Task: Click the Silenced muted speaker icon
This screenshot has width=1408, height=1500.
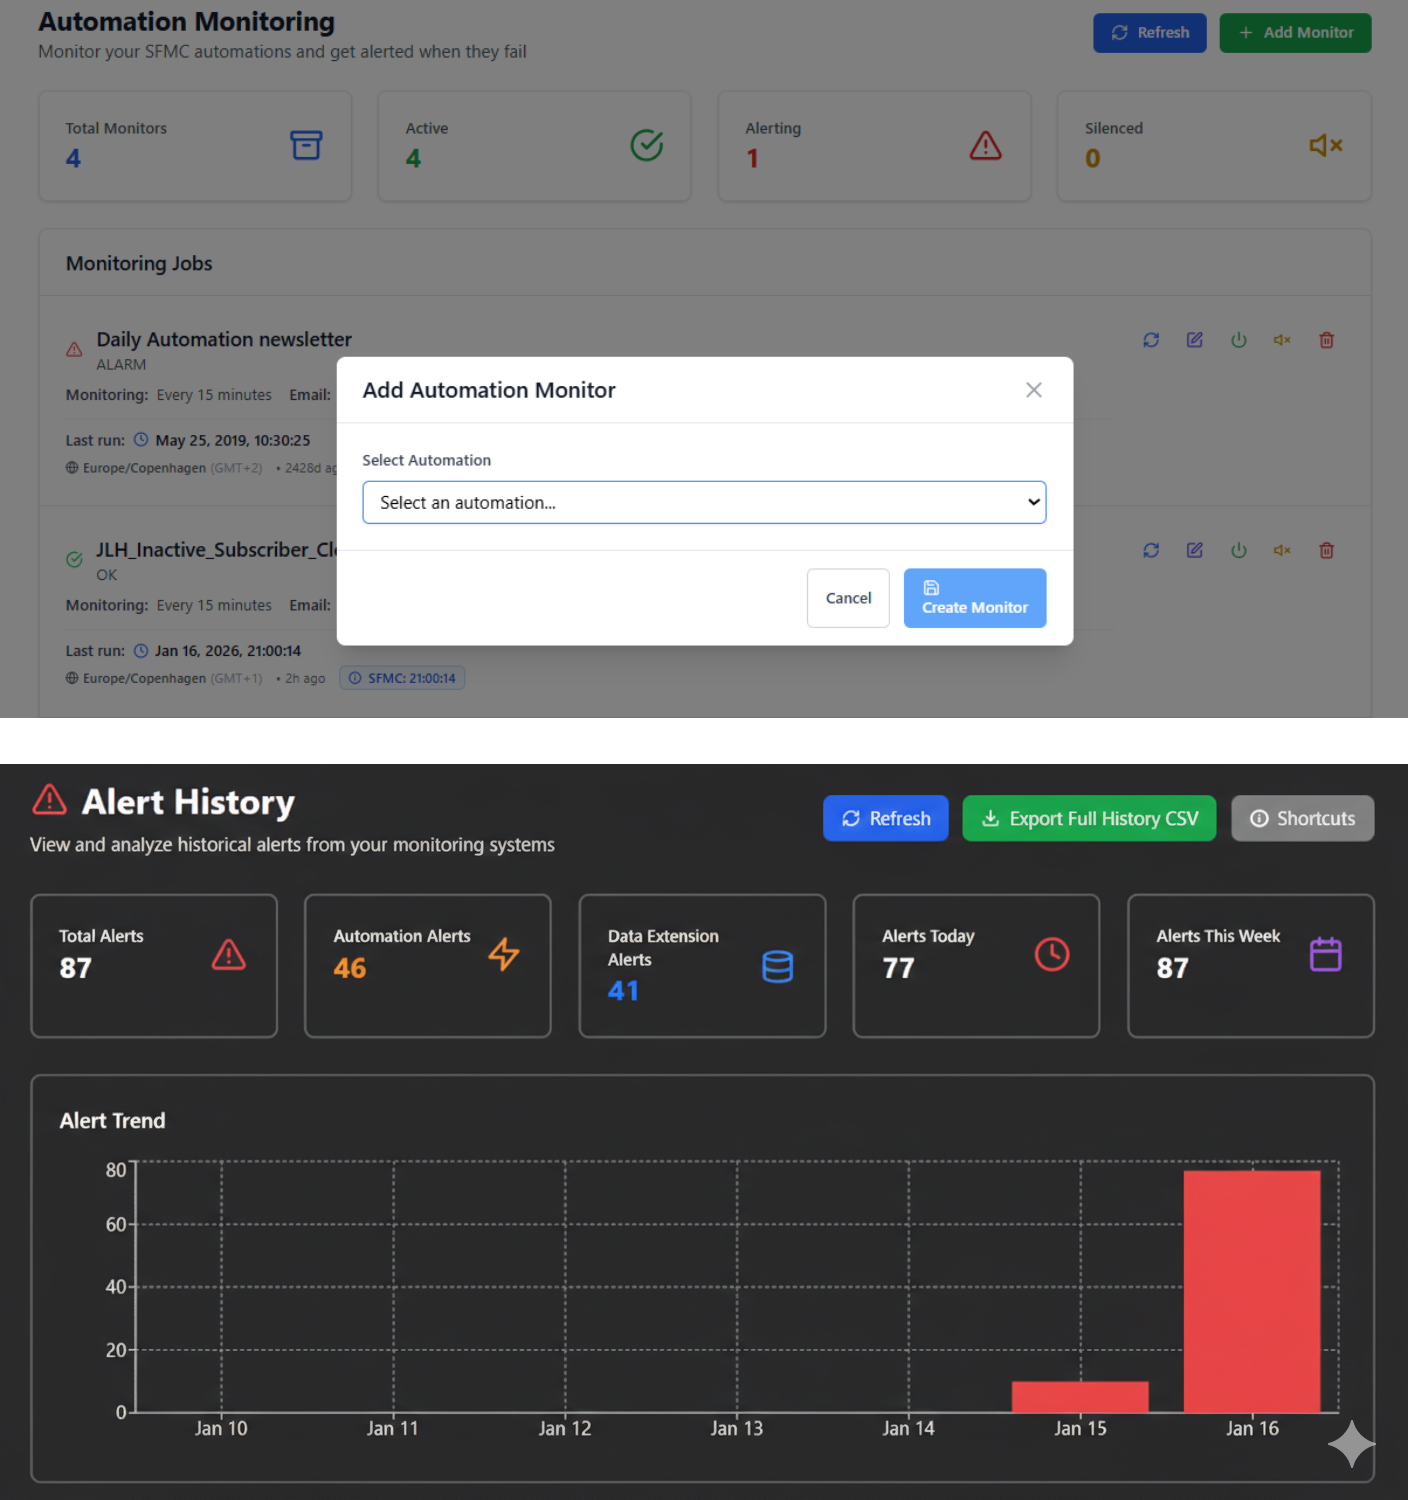Action: (x=1326, y=145)
